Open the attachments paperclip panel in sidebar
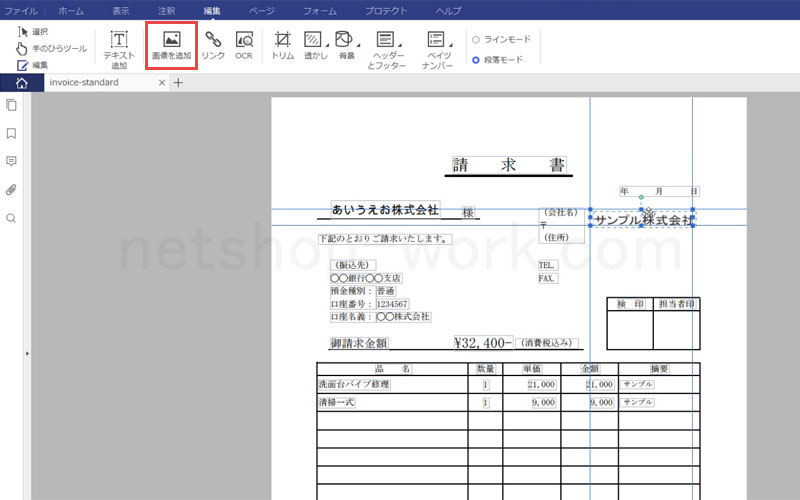 pyautogui.click(x=11, y=189)
